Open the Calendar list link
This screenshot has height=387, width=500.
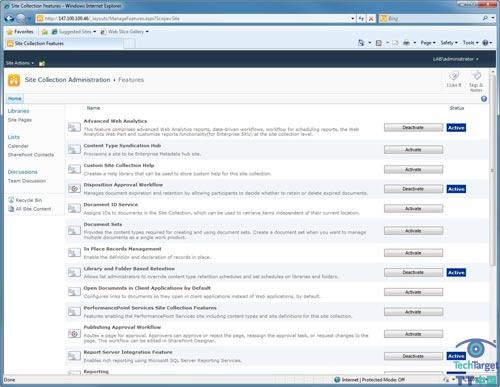point(18,146)
